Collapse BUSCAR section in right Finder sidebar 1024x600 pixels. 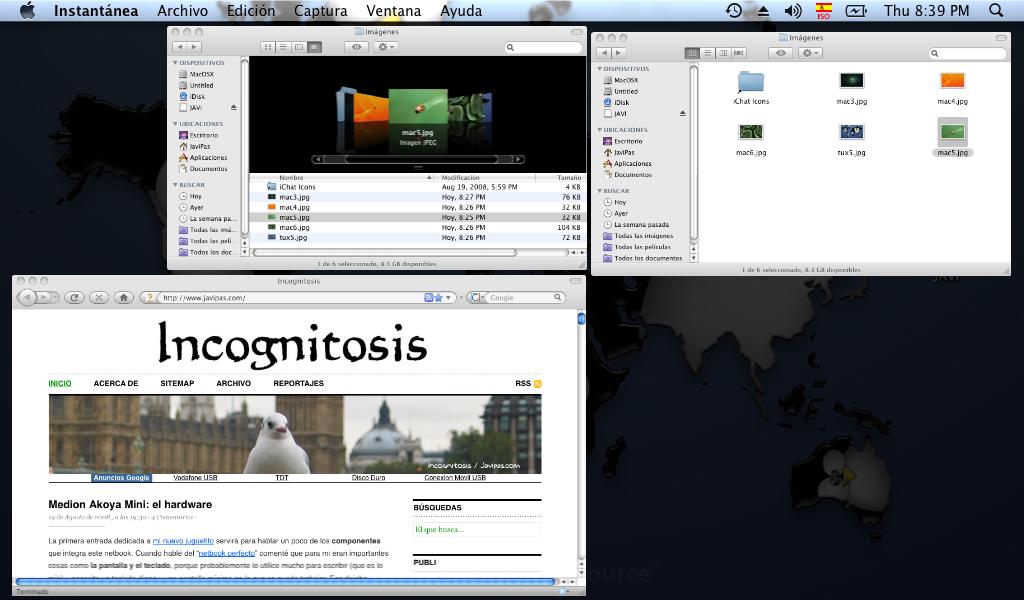600,191
